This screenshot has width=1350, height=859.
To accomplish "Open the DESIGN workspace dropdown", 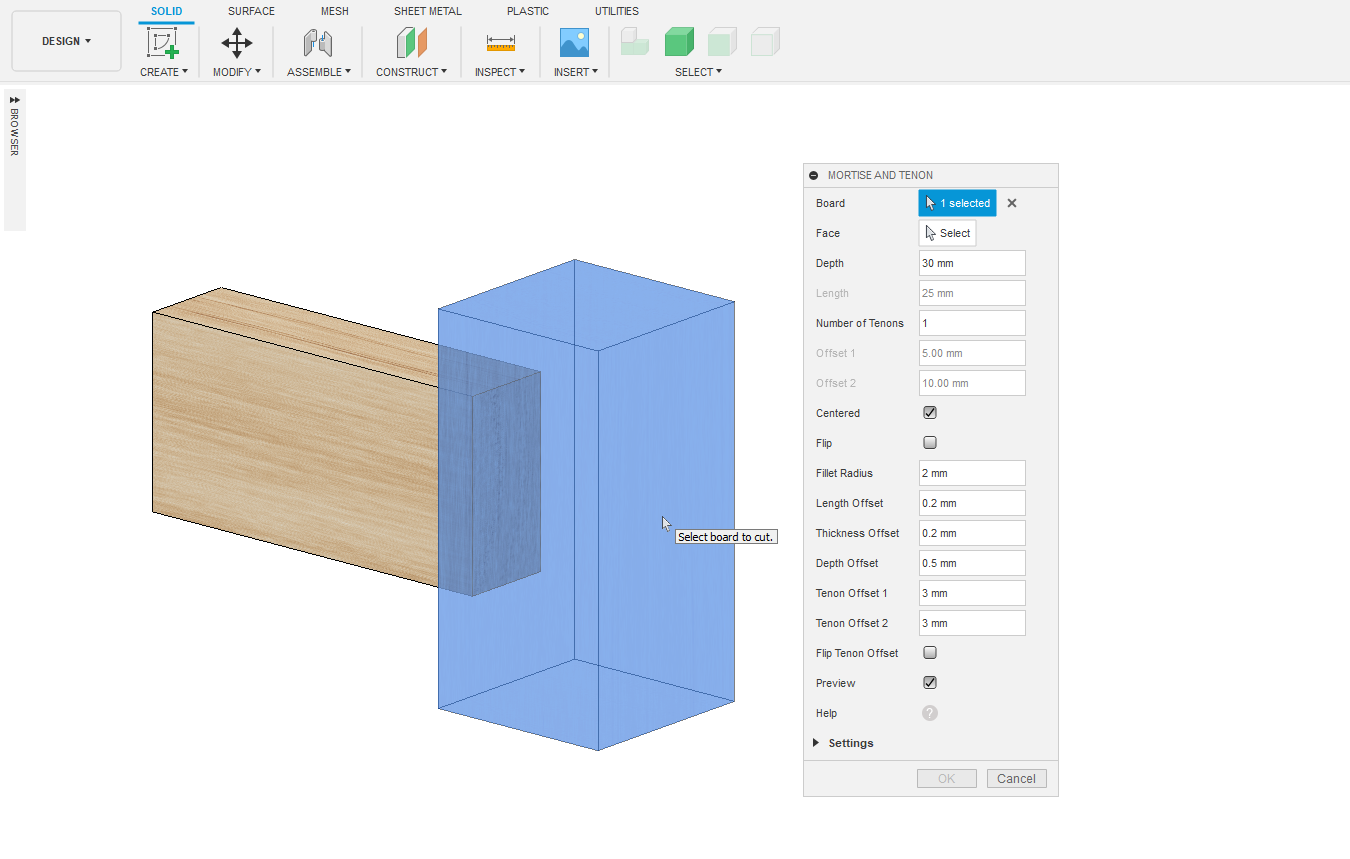I will coord(66,41).
